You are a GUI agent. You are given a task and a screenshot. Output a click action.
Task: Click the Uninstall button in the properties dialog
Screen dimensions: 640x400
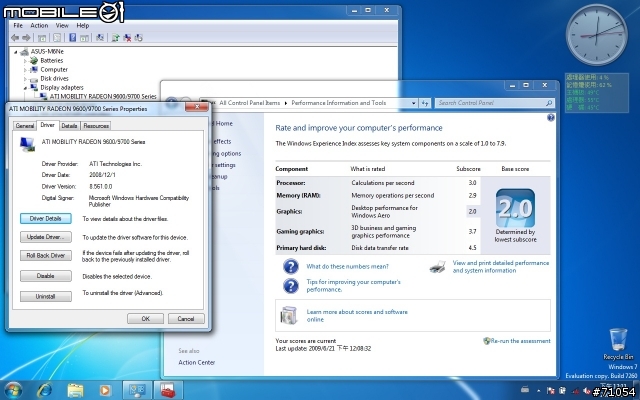[45, 296]
